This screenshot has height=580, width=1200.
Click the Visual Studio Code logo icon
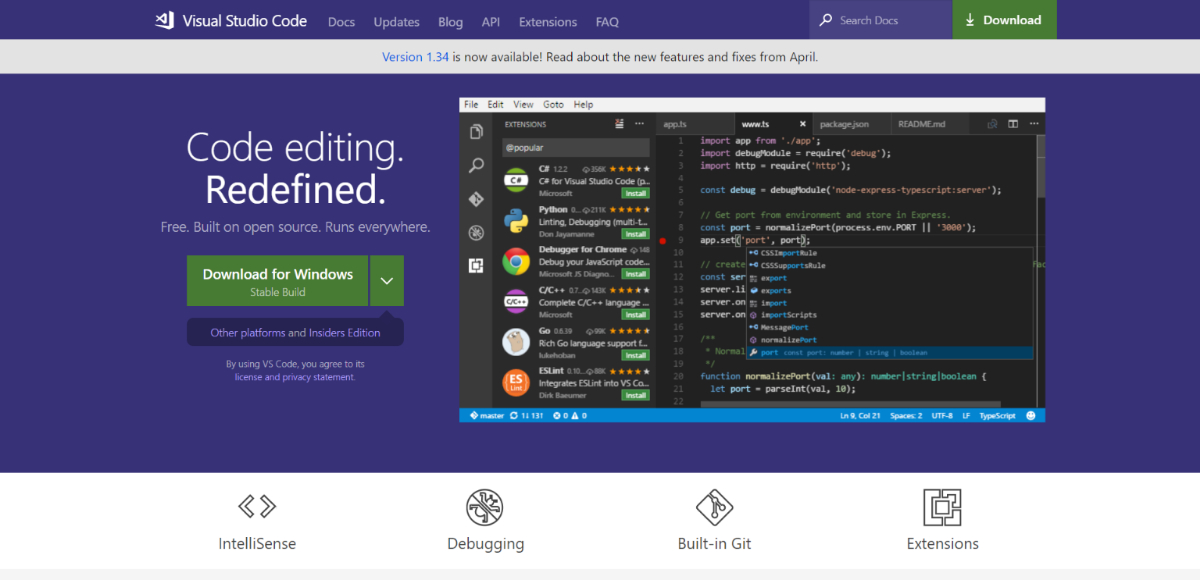pyautogui.click(x=165, y=20)
